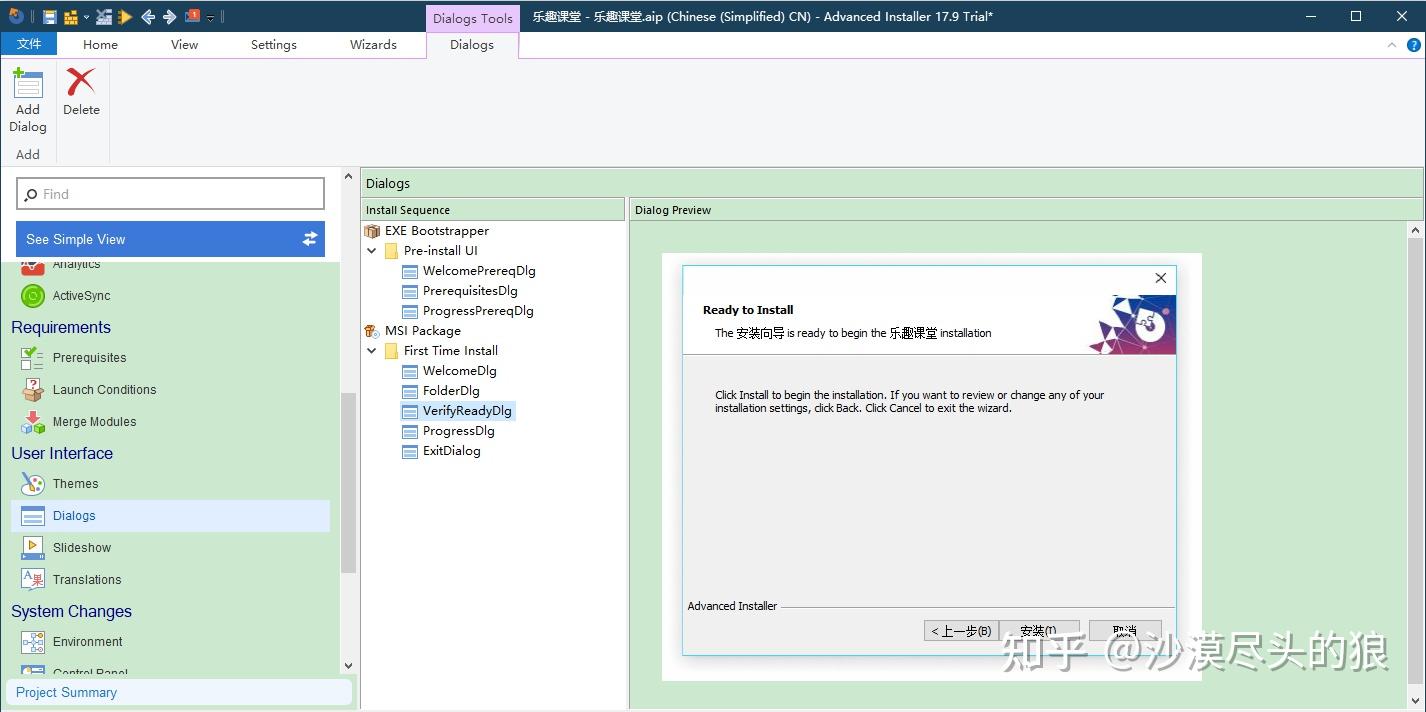Open Translations page in sidebar

(x=87, y=580)
